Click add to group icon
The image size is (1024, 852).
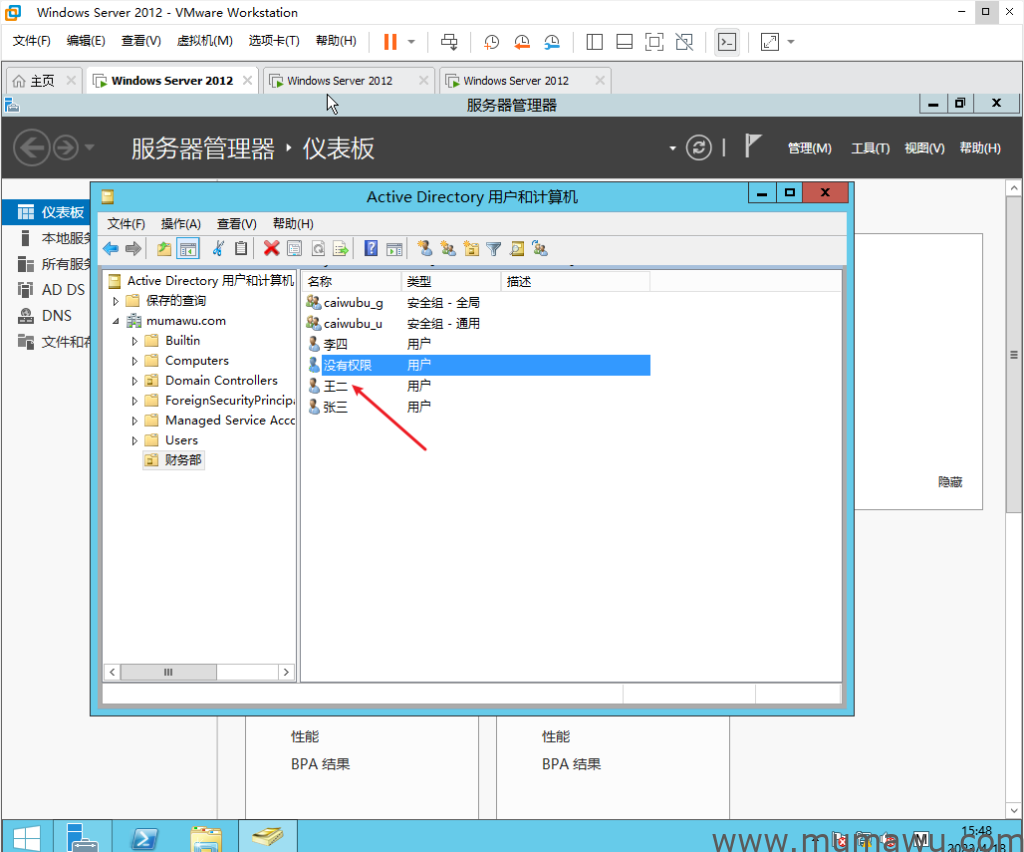[540, 249]
